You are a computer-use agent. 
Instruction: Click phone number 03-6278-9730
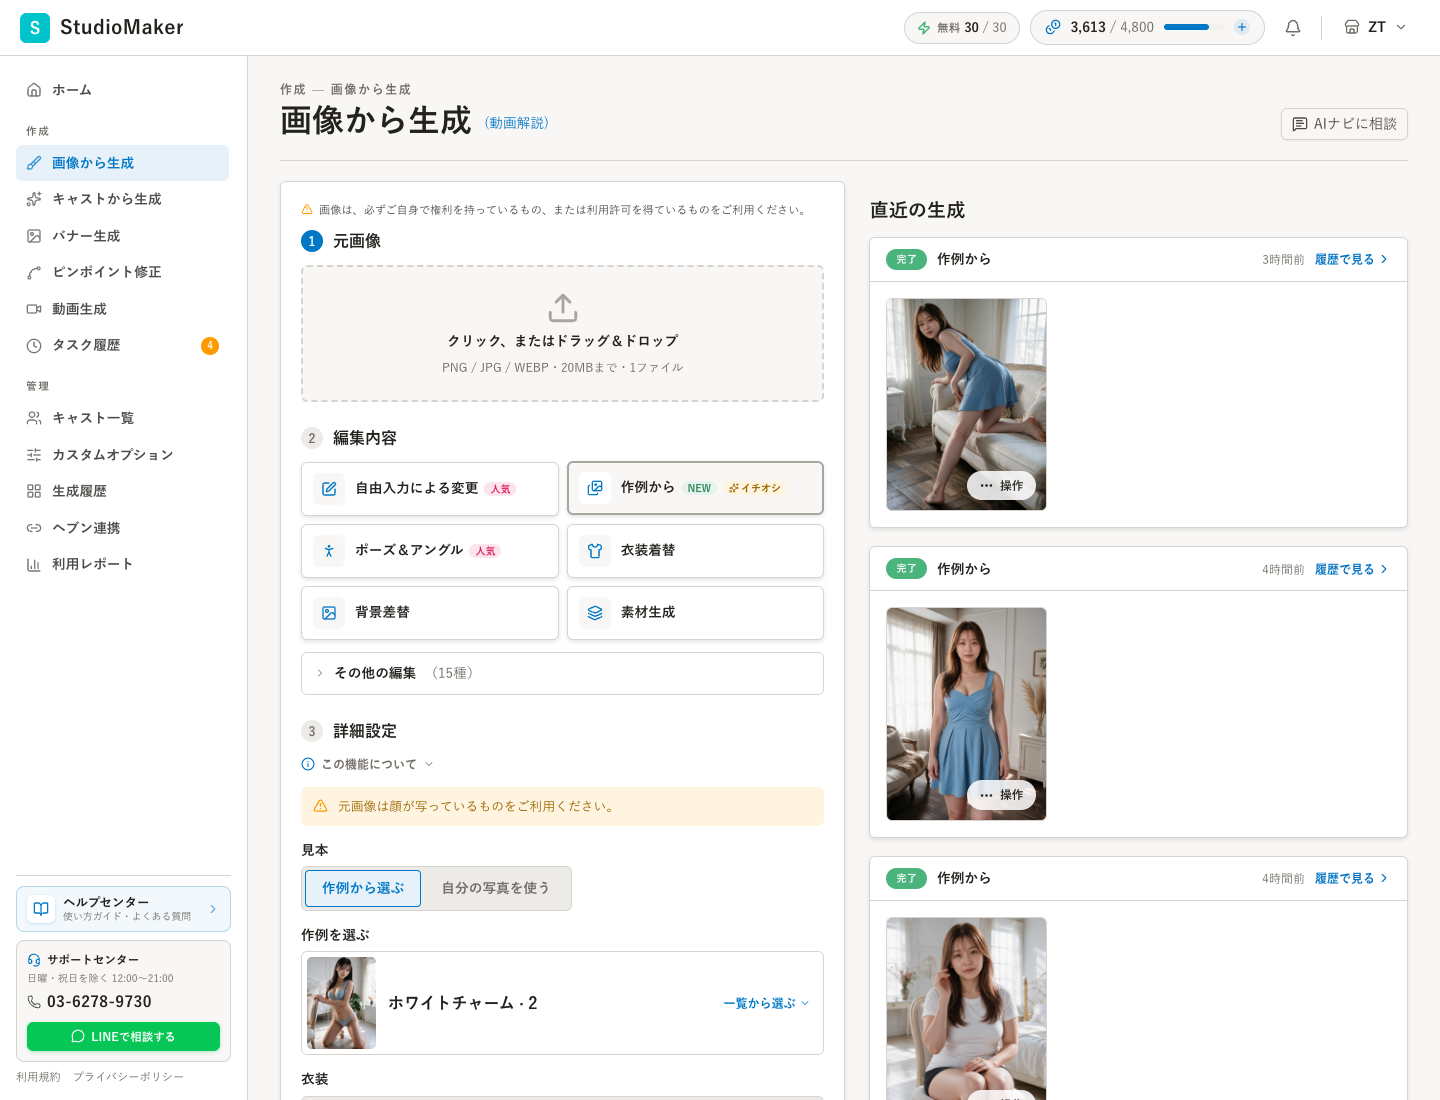click(99, 1002)
